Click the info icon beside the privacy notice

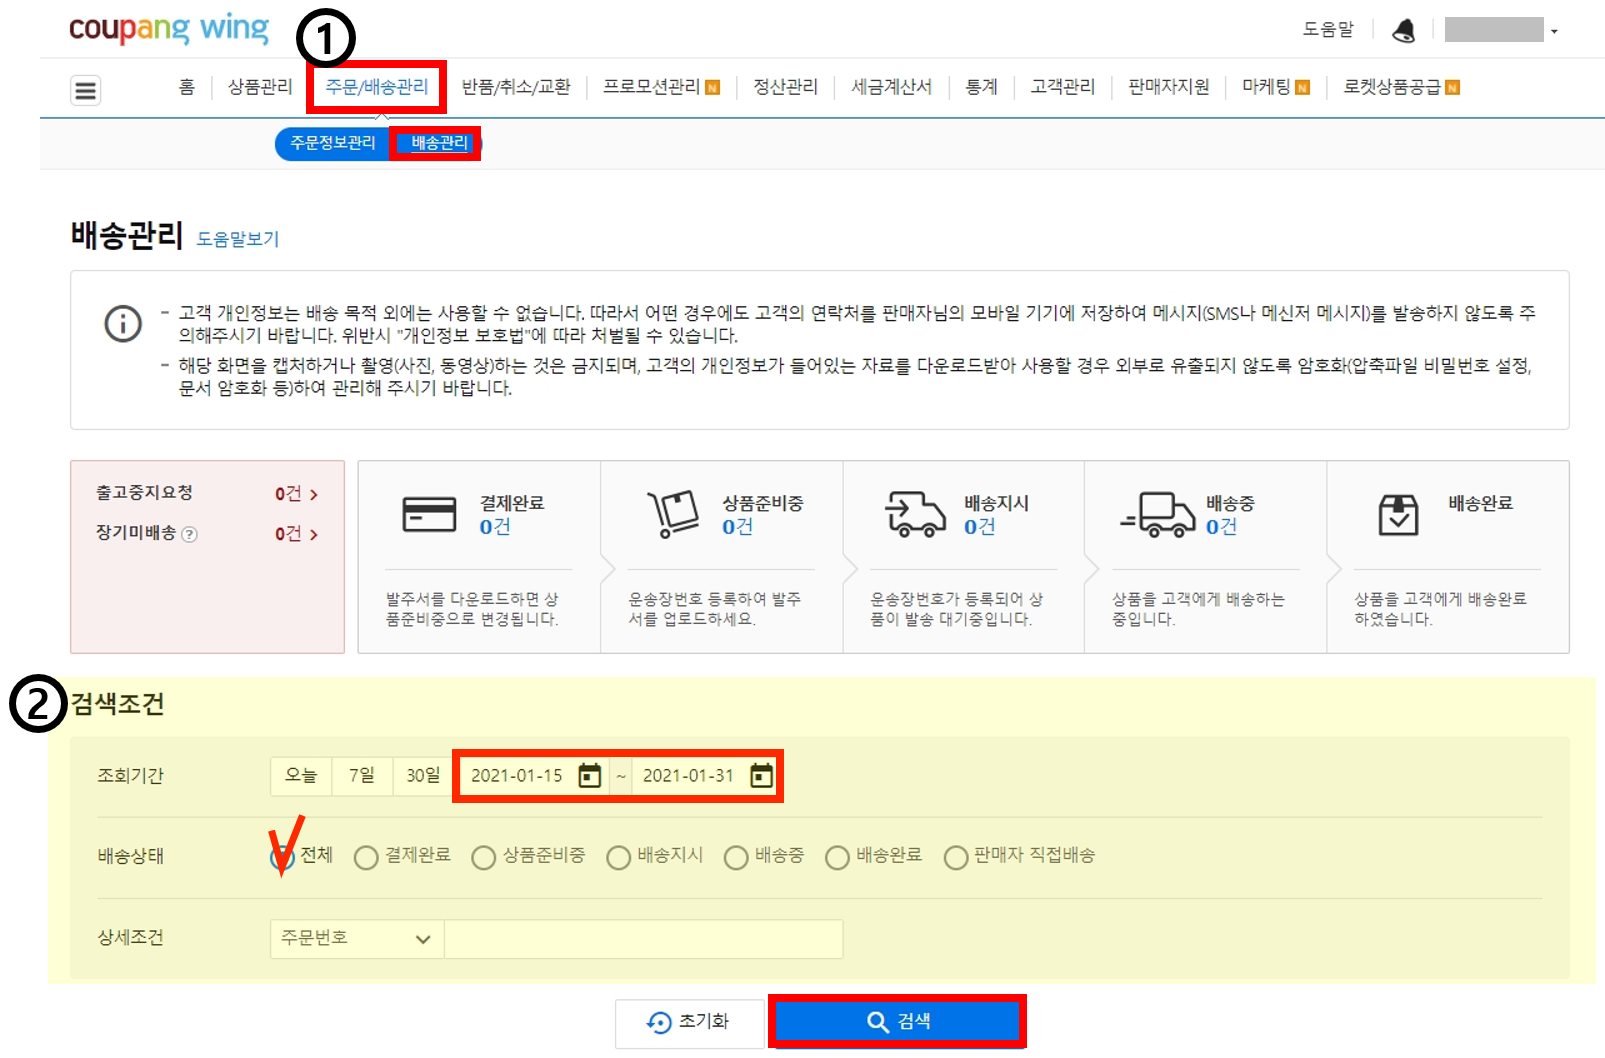pos(122,323)
